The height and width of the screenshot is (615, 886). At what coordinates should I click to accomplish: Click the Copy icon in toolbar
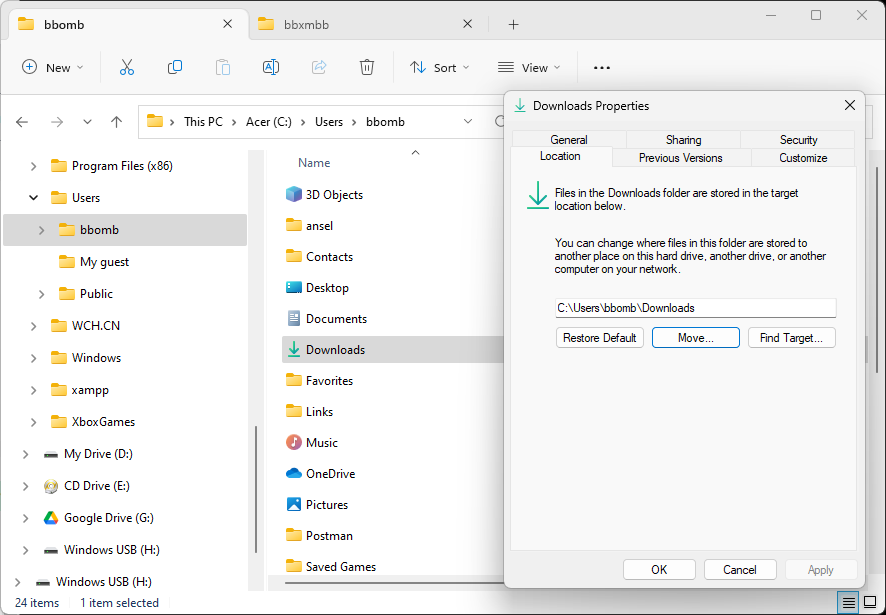(x=175, y=67)
